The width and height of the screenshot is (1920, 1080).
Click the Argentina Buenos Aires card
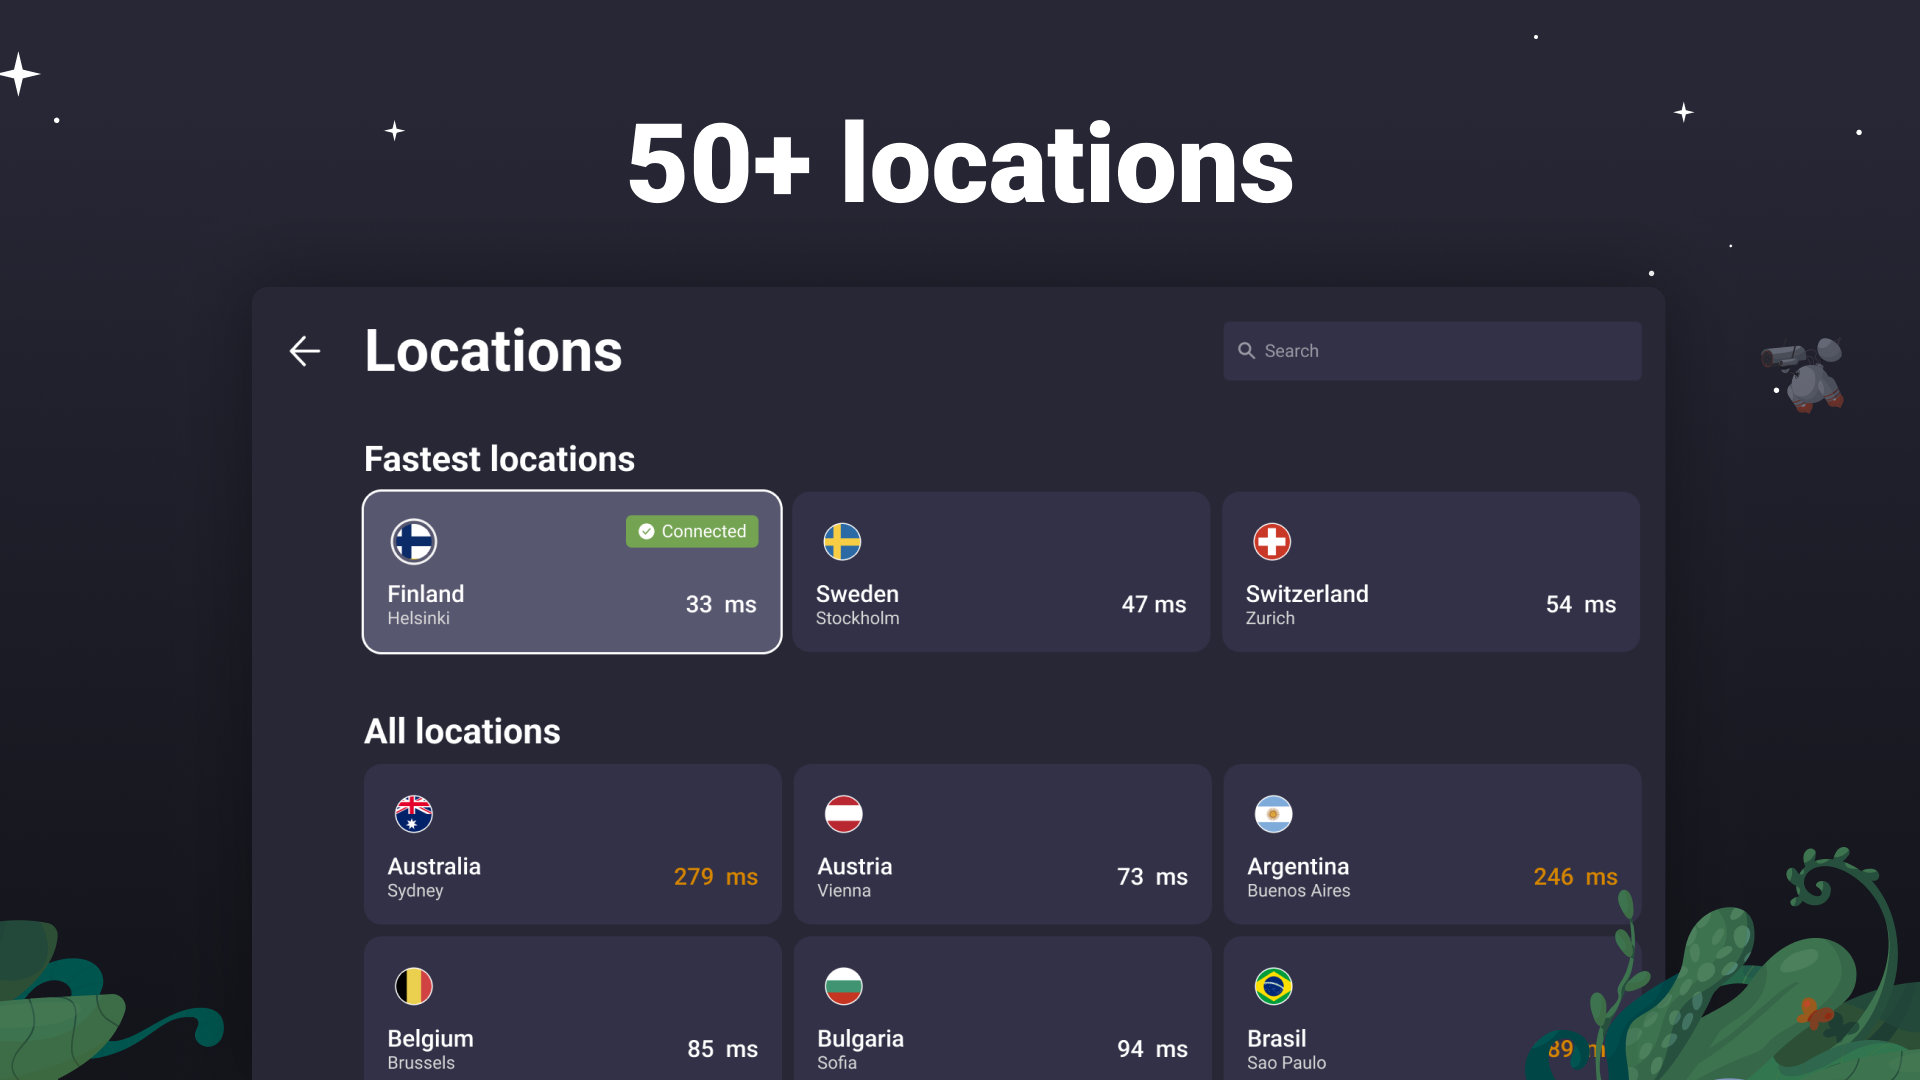click(x=1430, y=843)
